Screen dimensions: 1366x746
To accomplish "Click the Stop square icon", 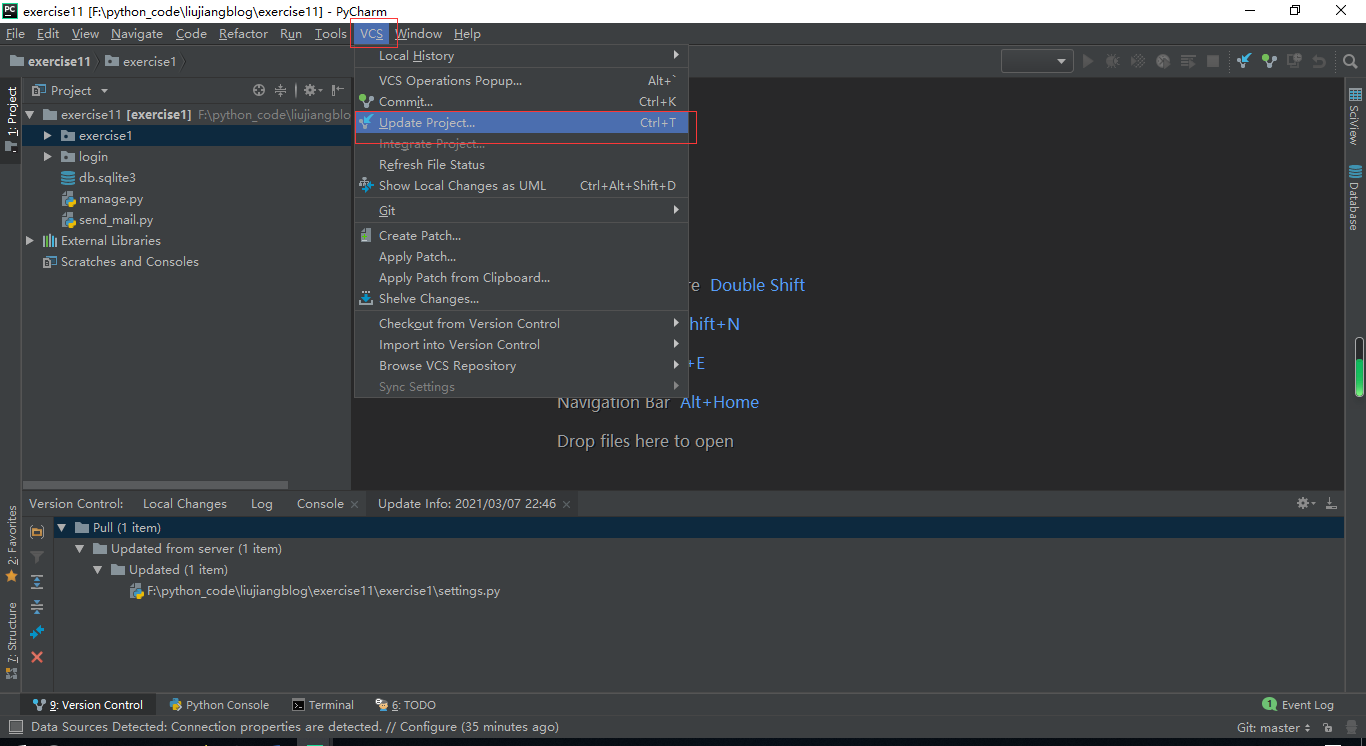I will (1213, 61).
